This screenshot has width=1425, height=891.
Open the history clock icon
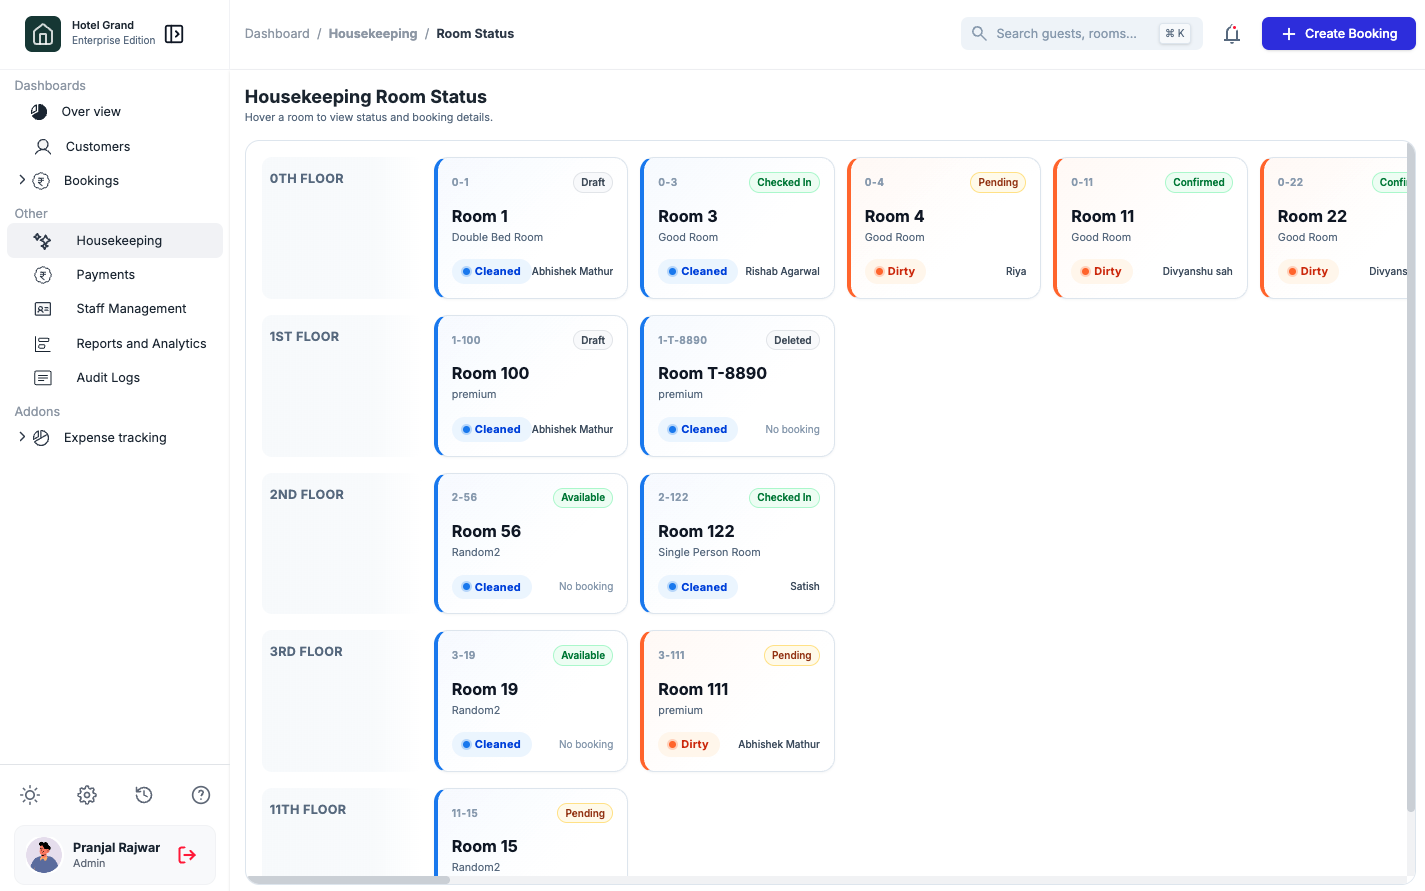[144, 795]
